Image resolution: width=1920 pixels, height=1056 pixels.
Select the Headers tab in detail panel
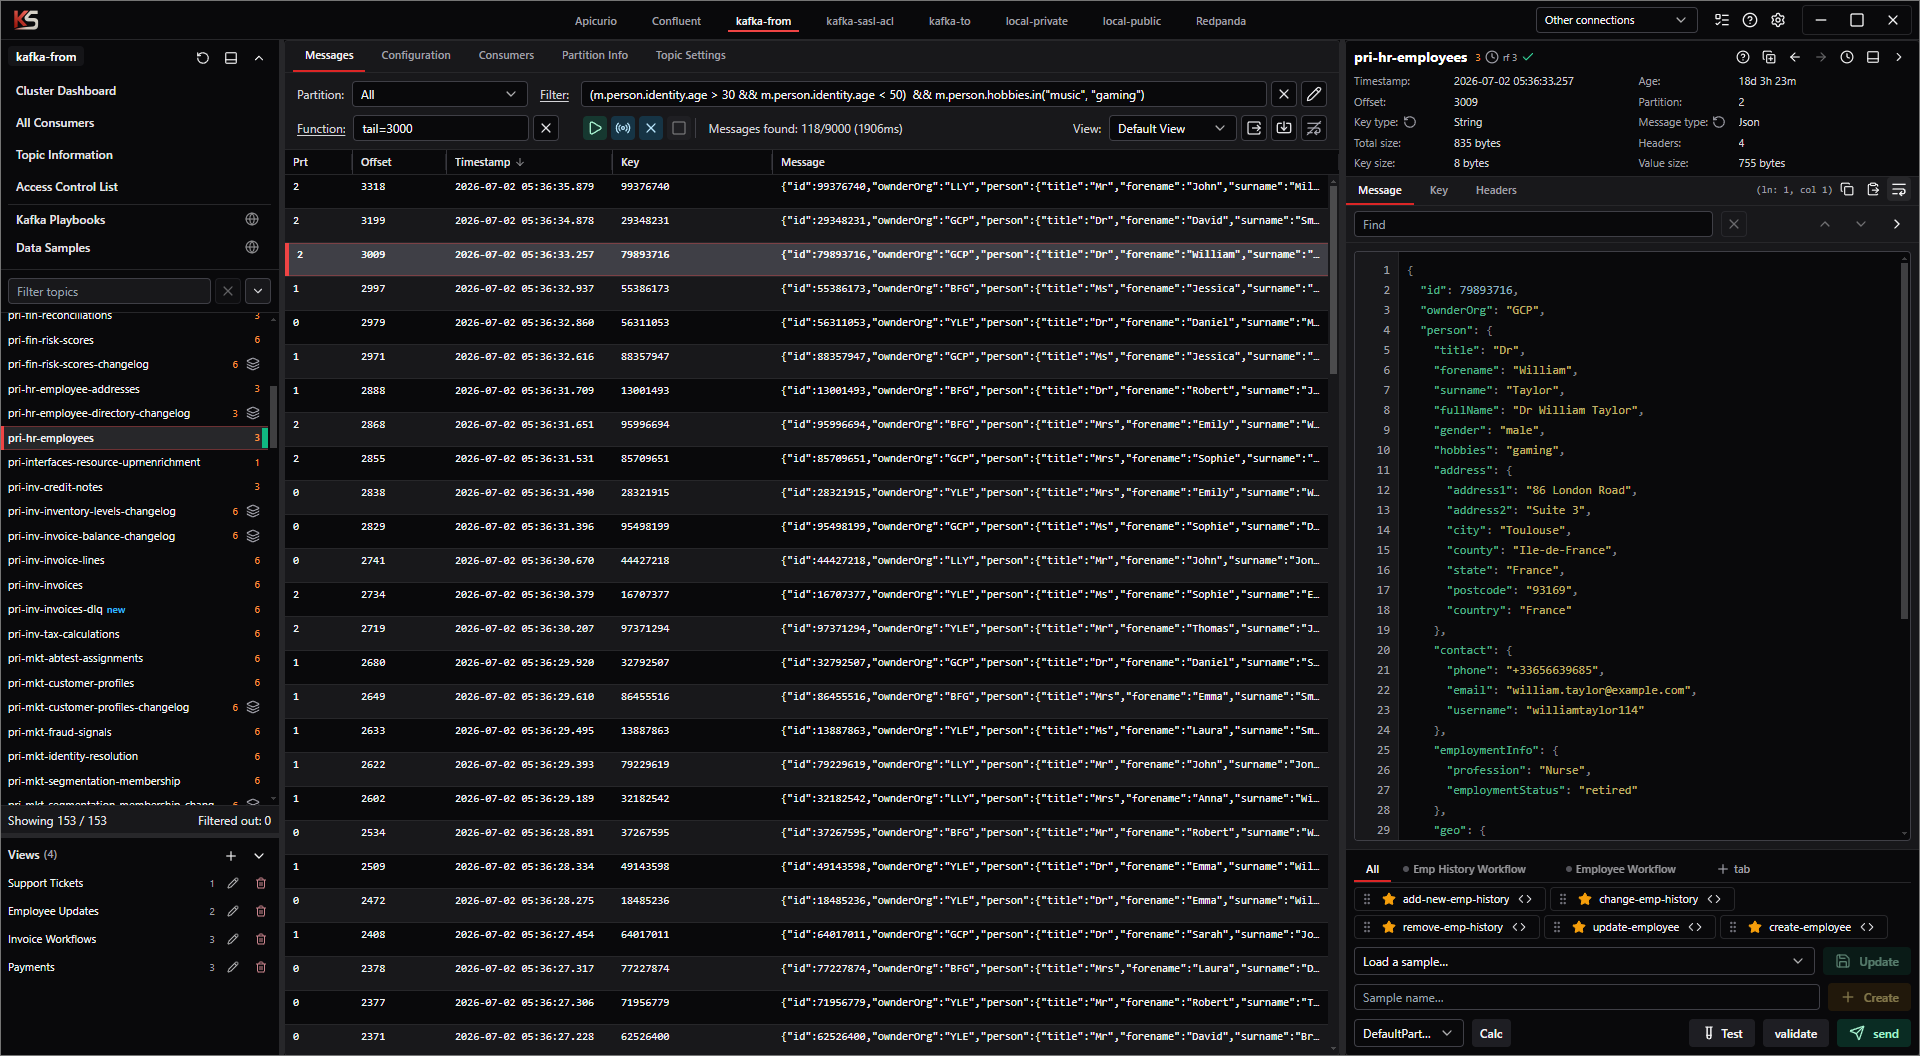click(x=1496, y=190)
